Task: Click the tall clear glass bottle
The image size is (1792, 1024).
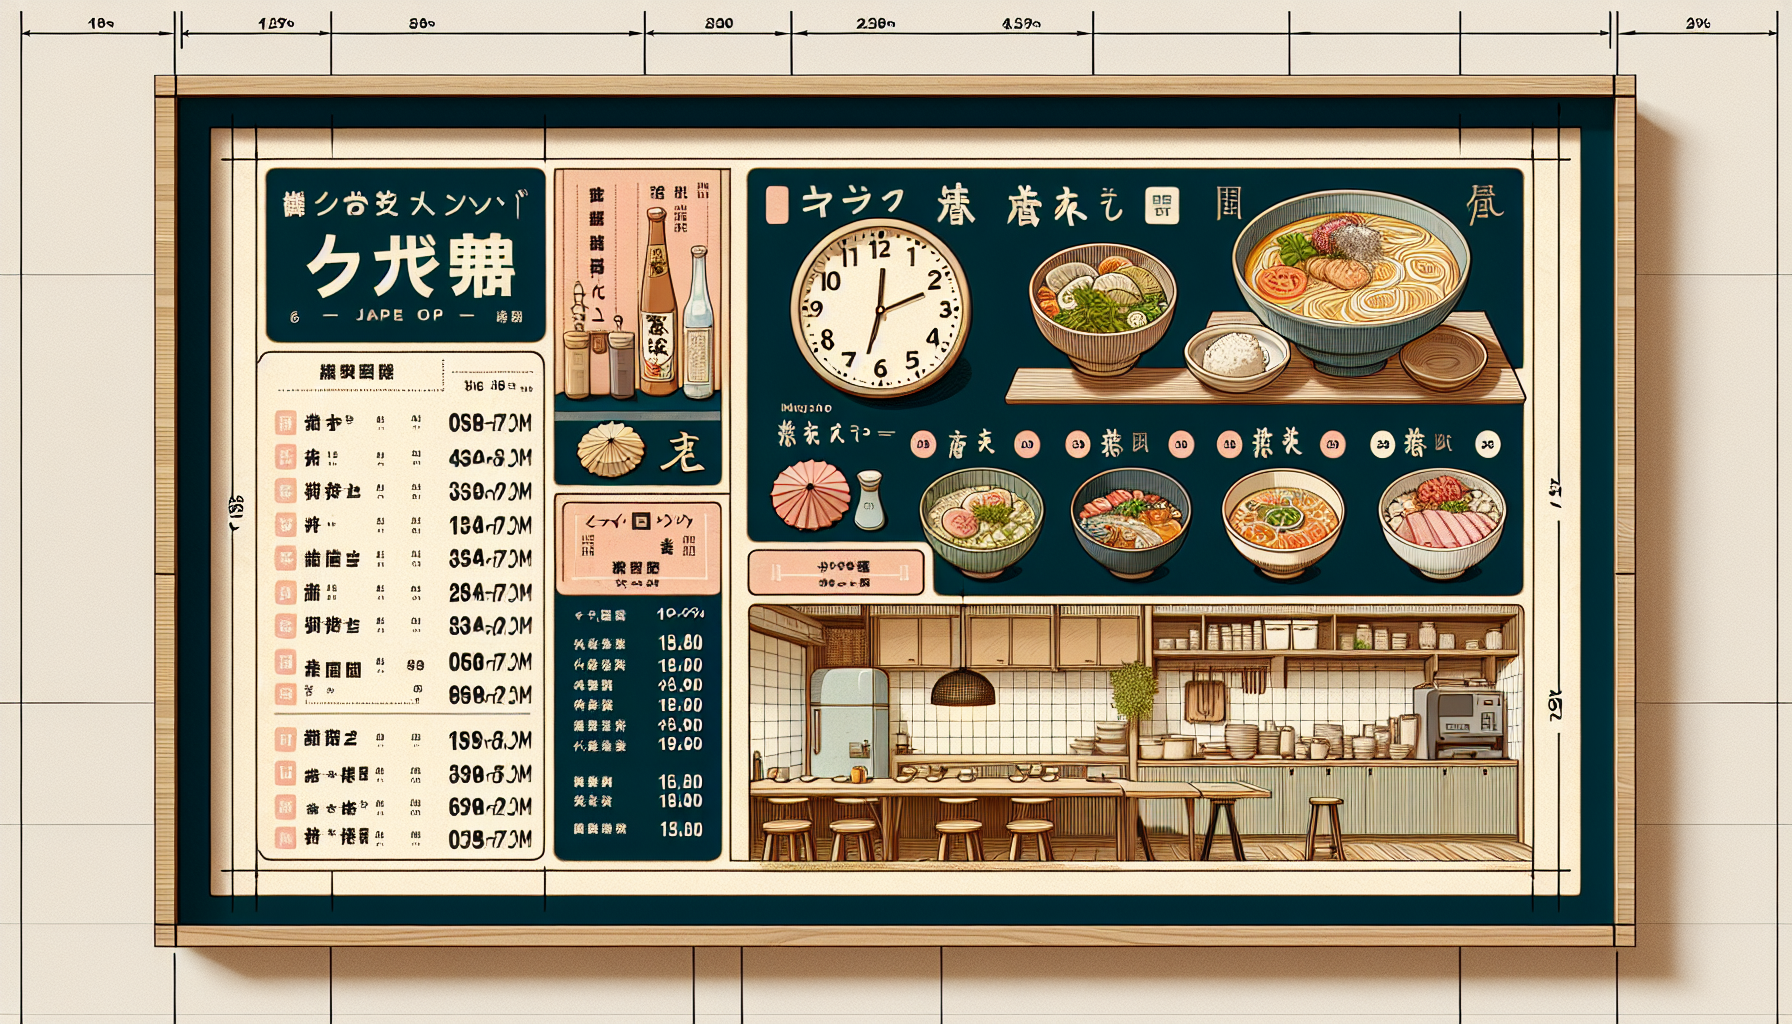Action: (x=698, y=325)
